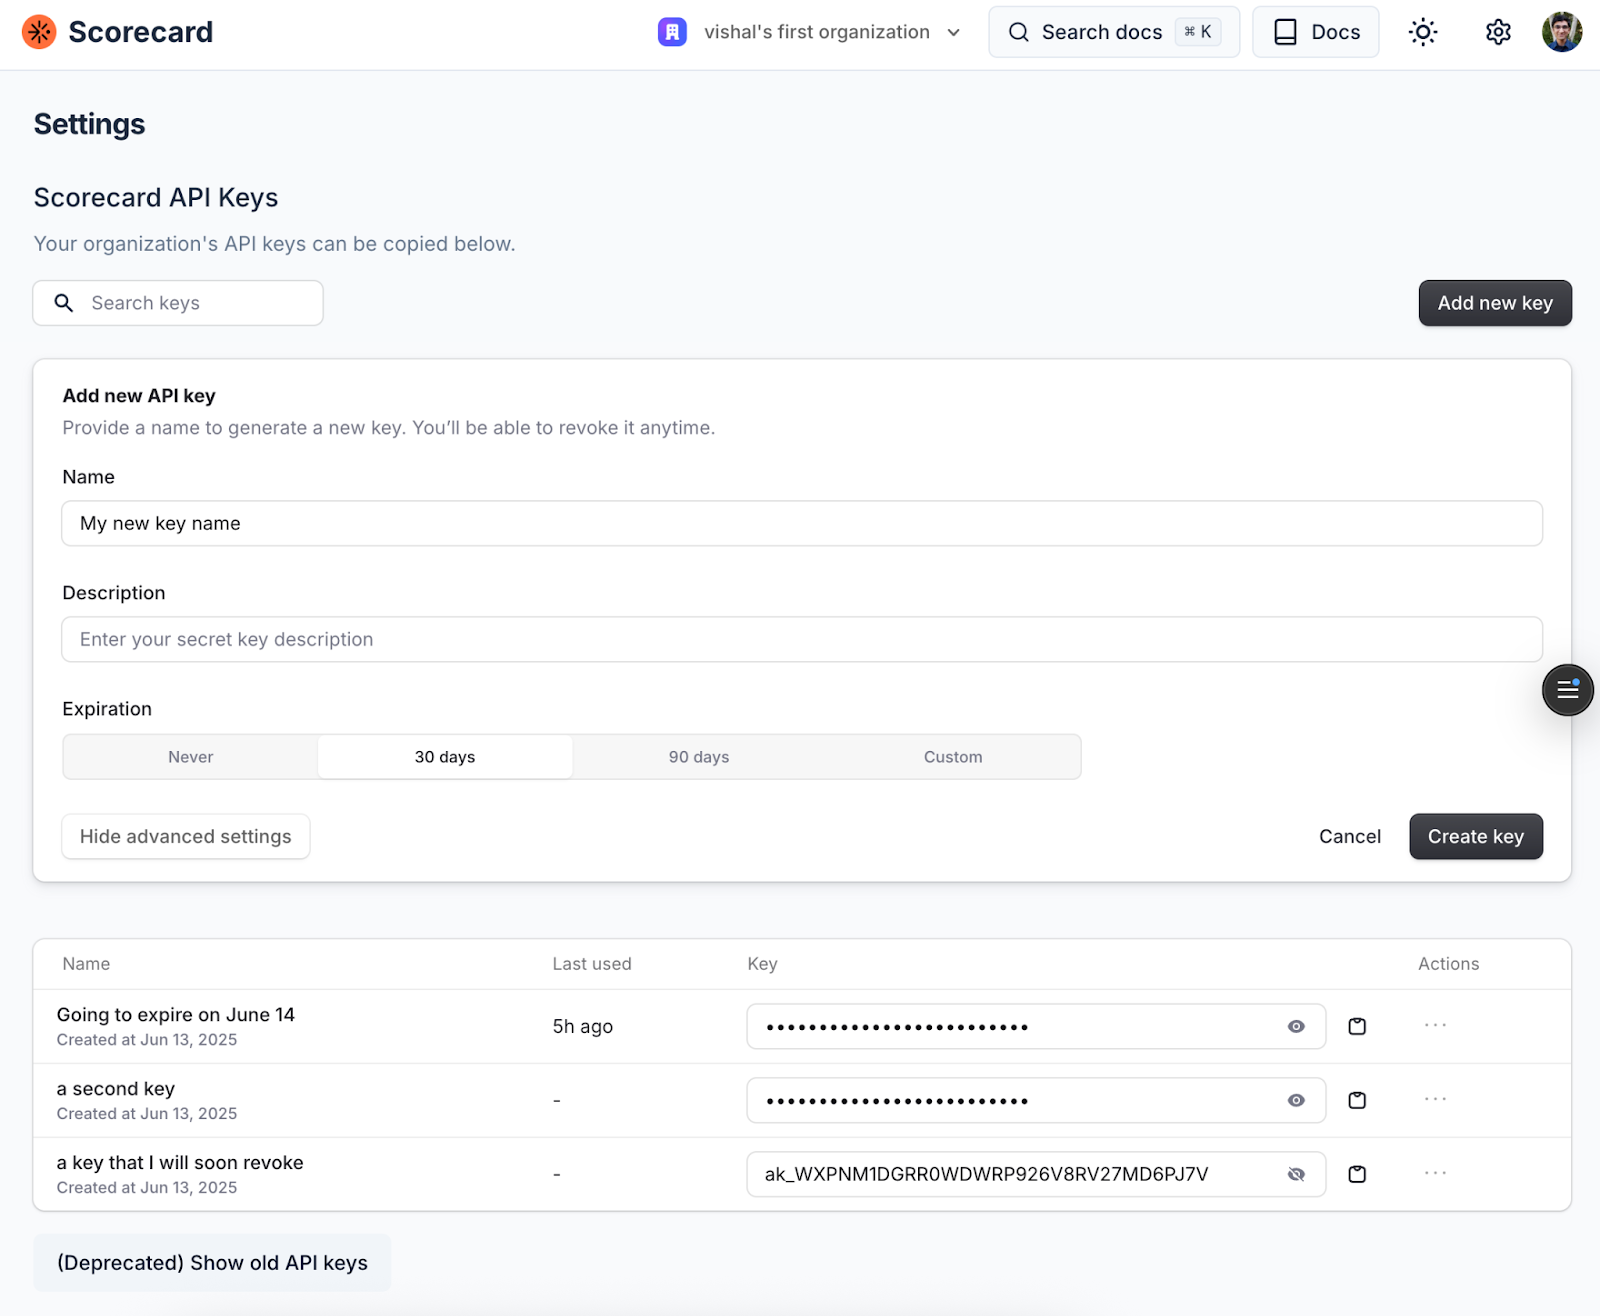Copy the 'a second key' API key
The width and height of the screenshot is (1600, 1316).
[x=1357, y=1100]
